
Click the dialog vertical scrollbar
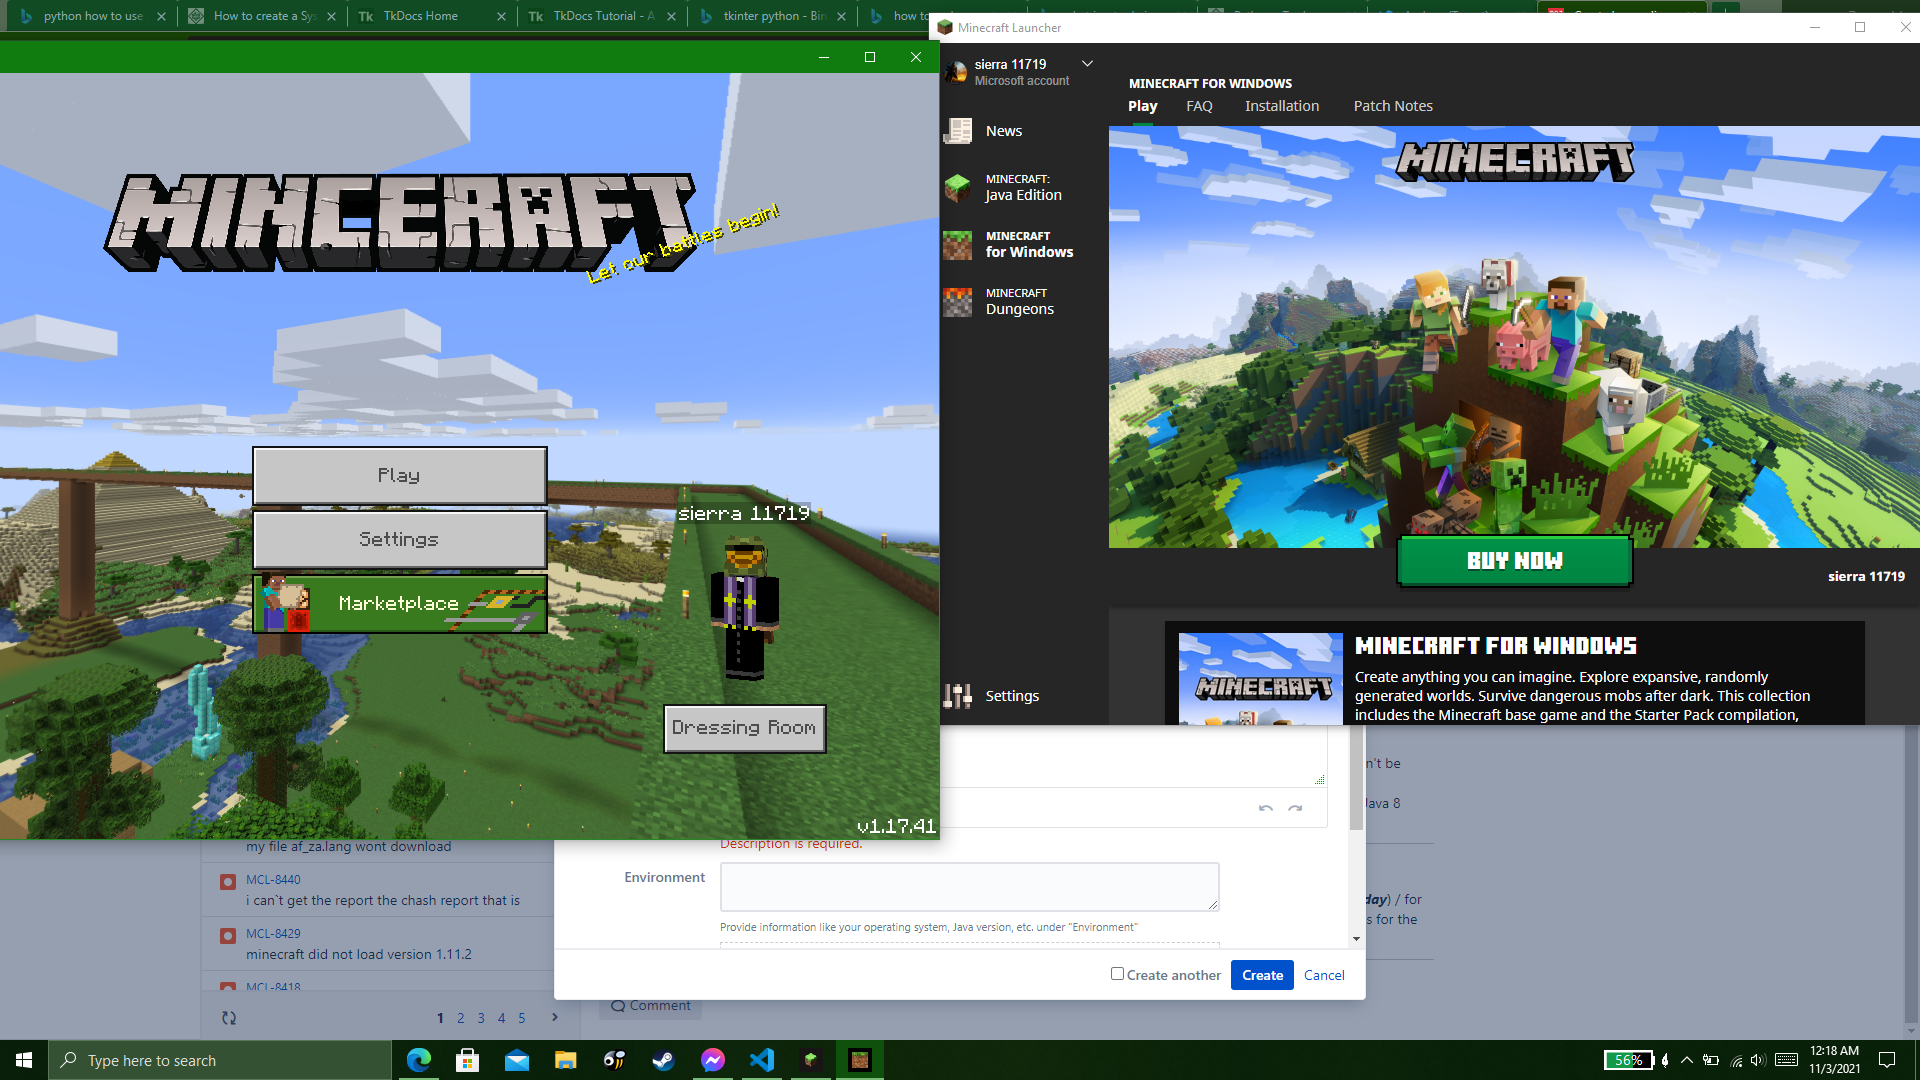tap(1356, 834)
